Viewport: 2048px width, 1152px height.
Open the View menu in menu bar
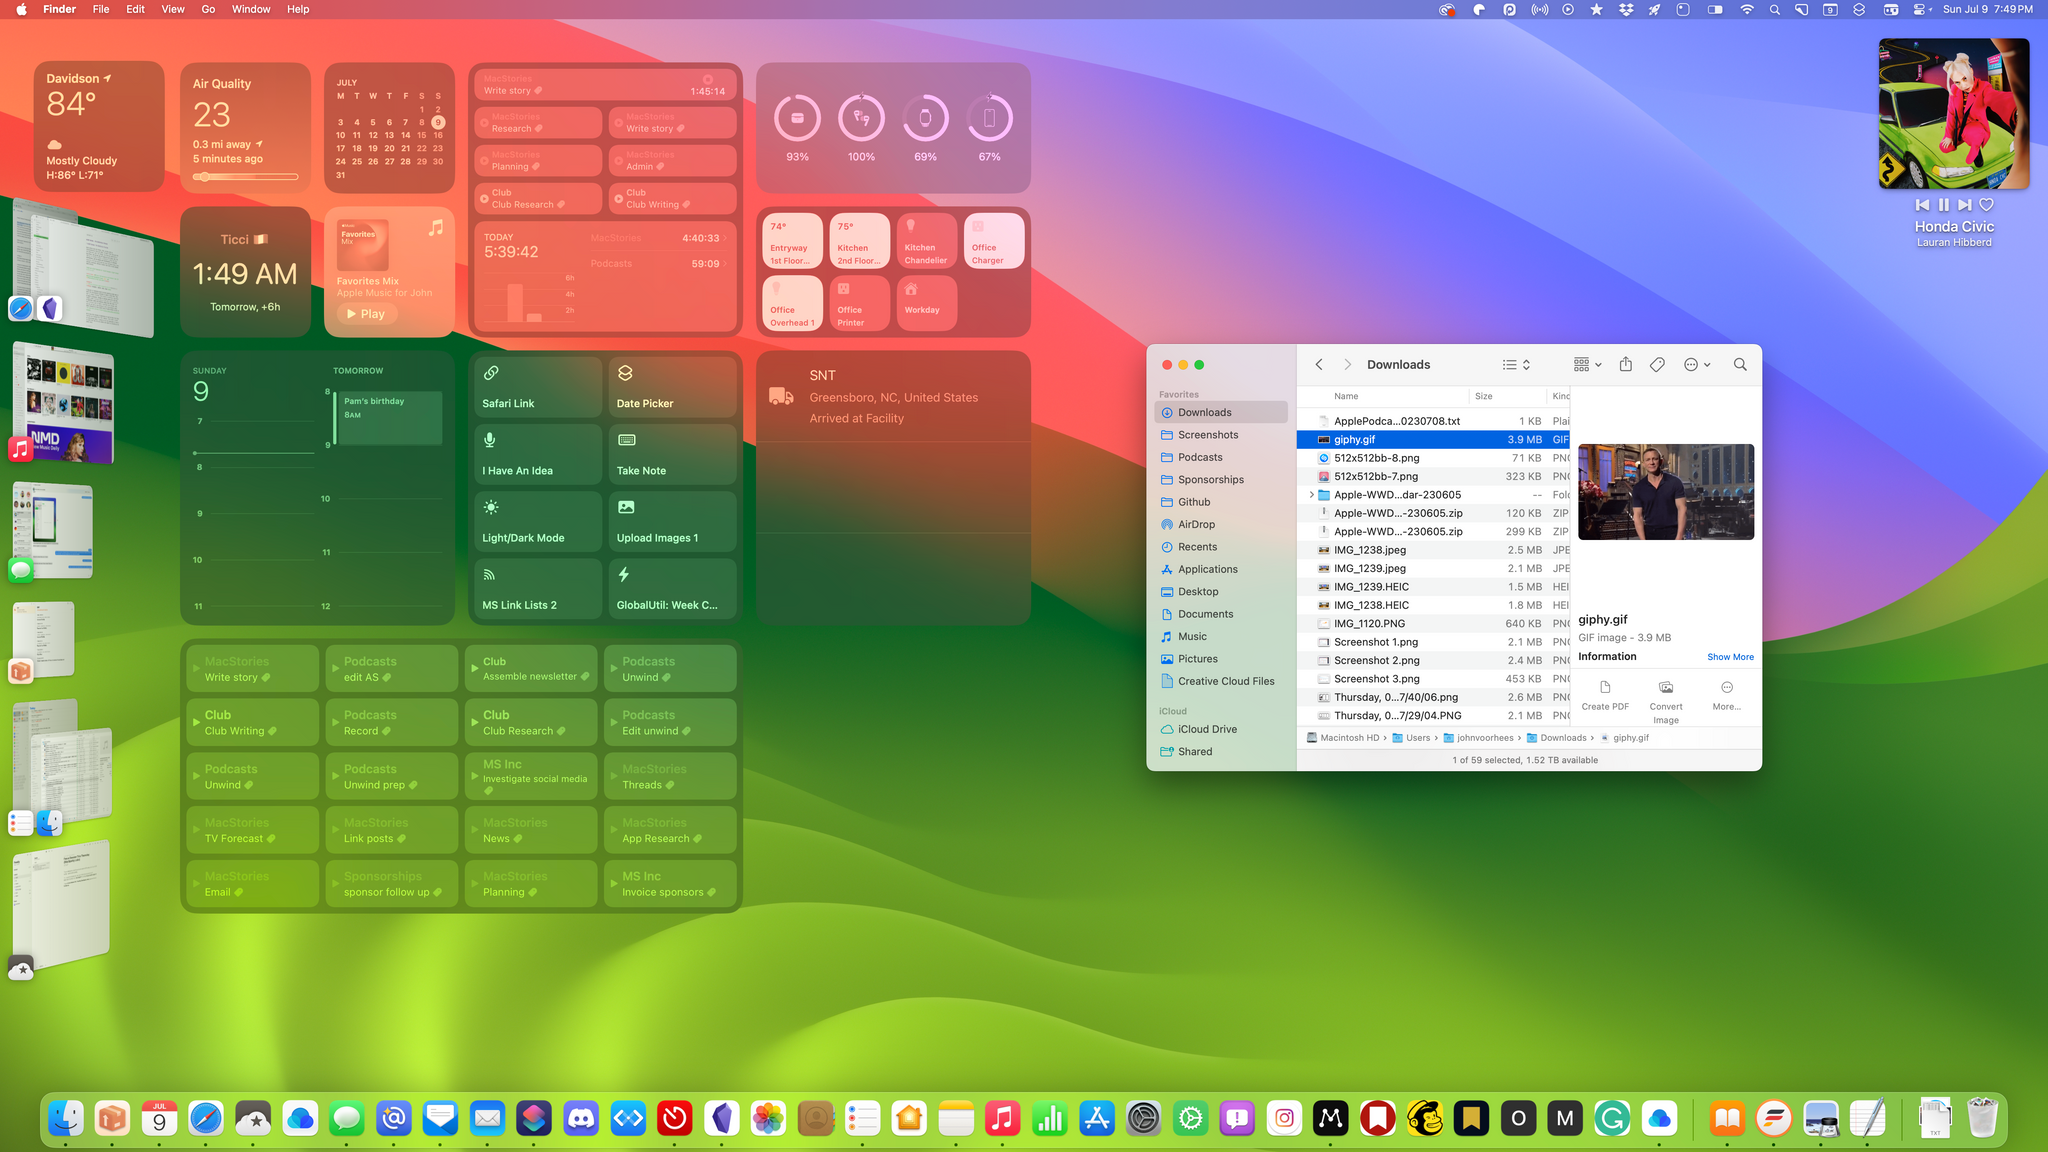click(x=170, y=10)
